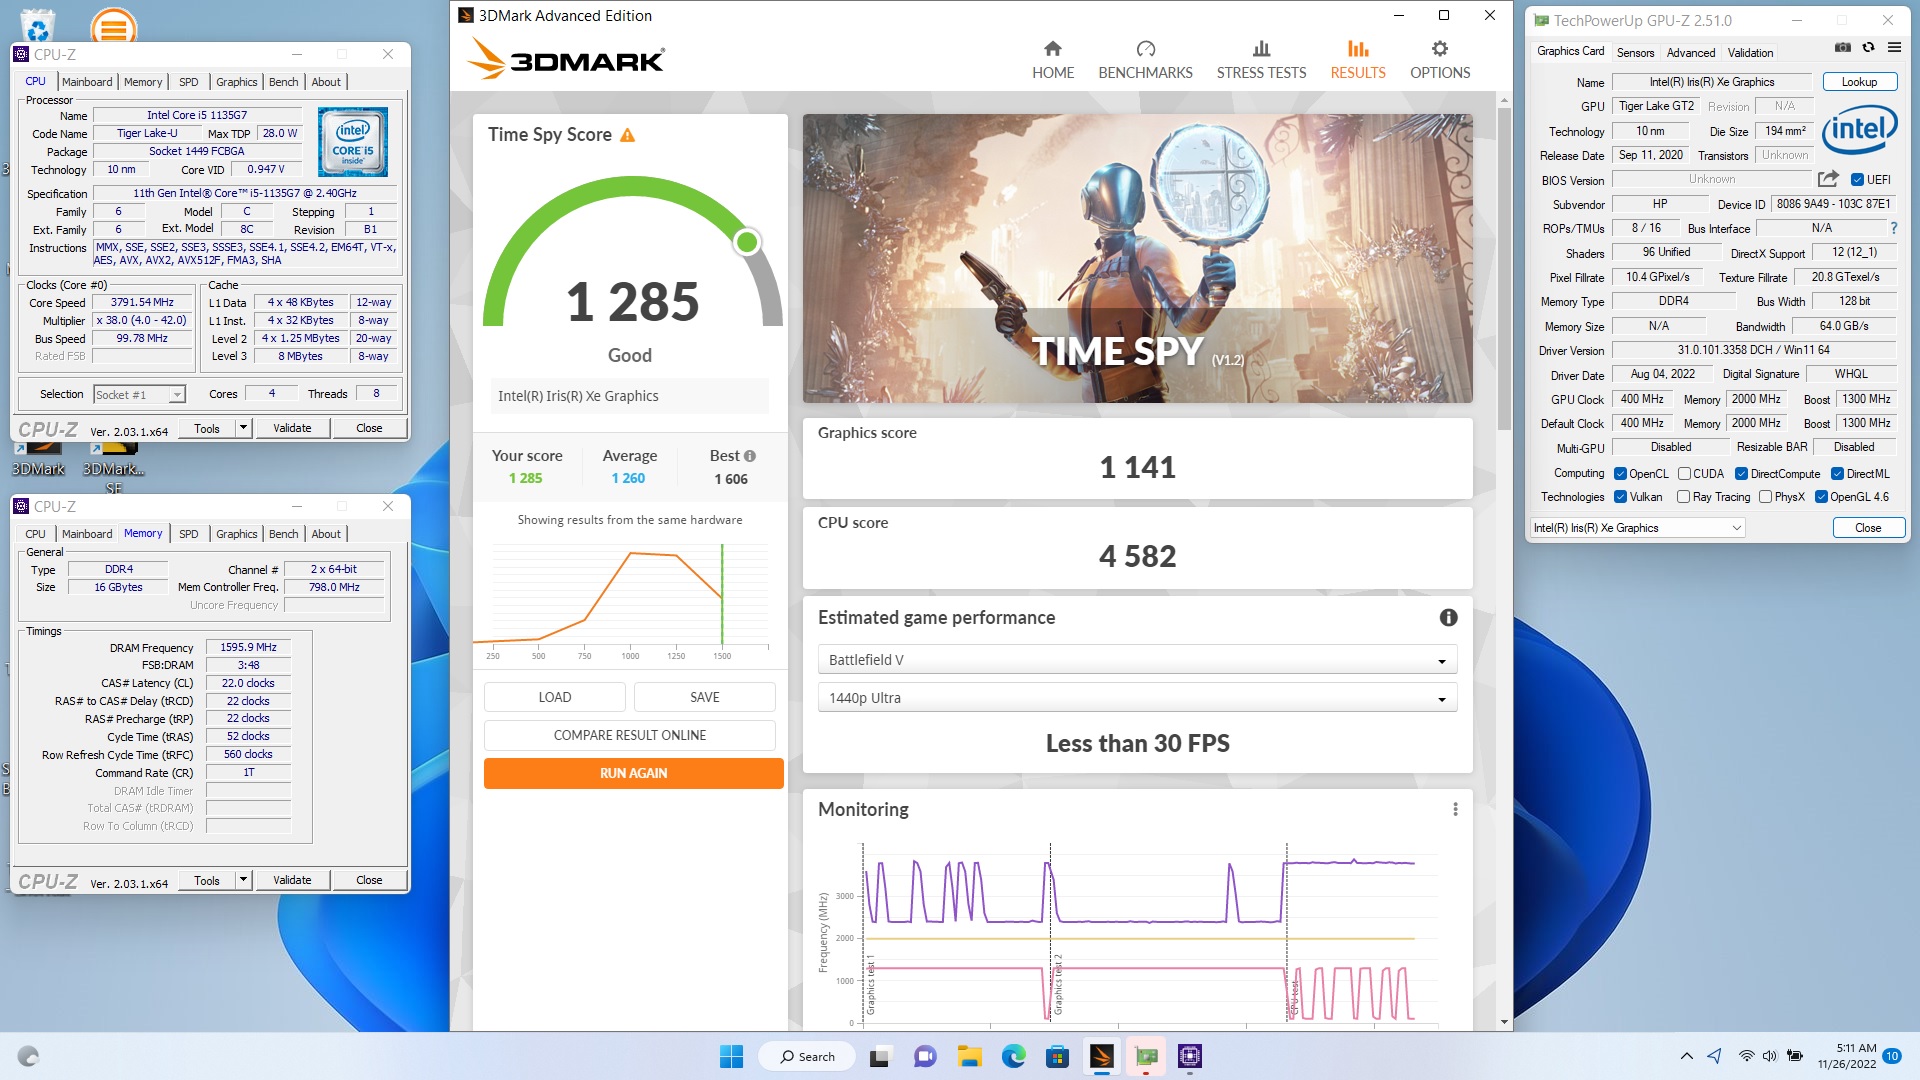The height and width of the screenshot is (1080, 1920).
Task: Expand the Battlefield V game dropdown
Action: pos(1137,660)
